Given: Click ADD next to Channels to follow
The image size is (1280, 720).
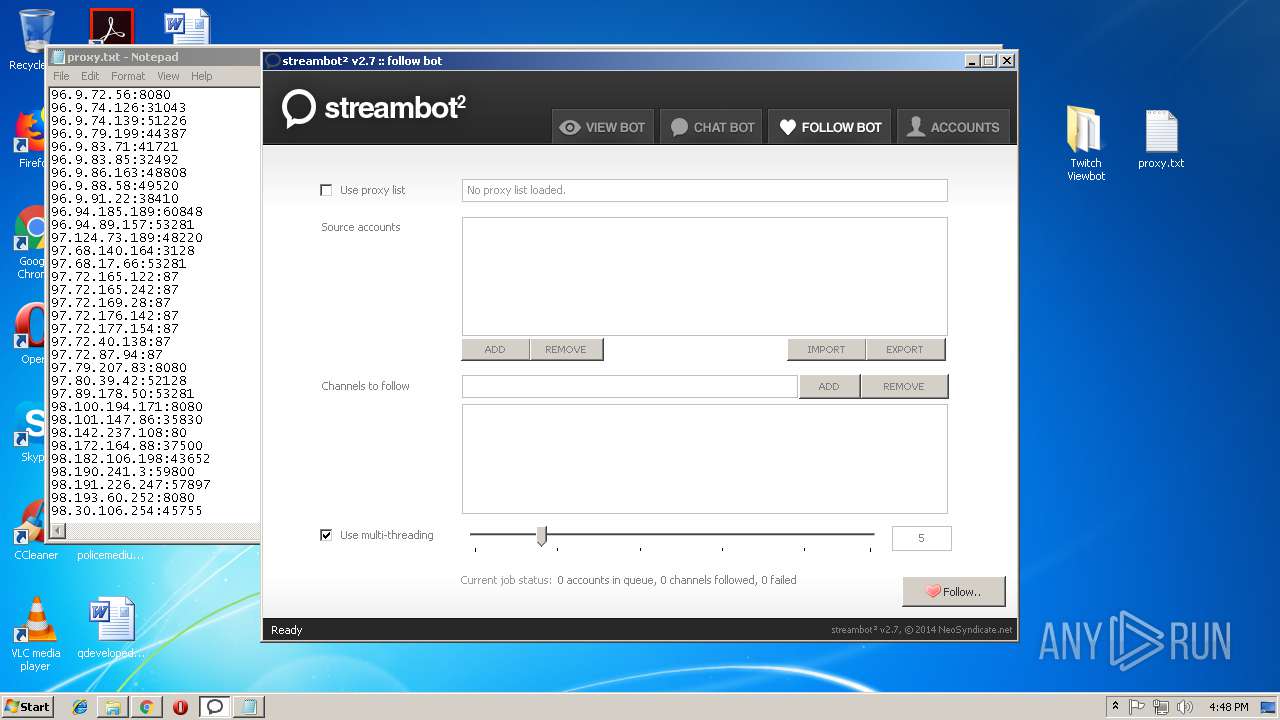Looking at the screenshot, I should coord(829,386).
